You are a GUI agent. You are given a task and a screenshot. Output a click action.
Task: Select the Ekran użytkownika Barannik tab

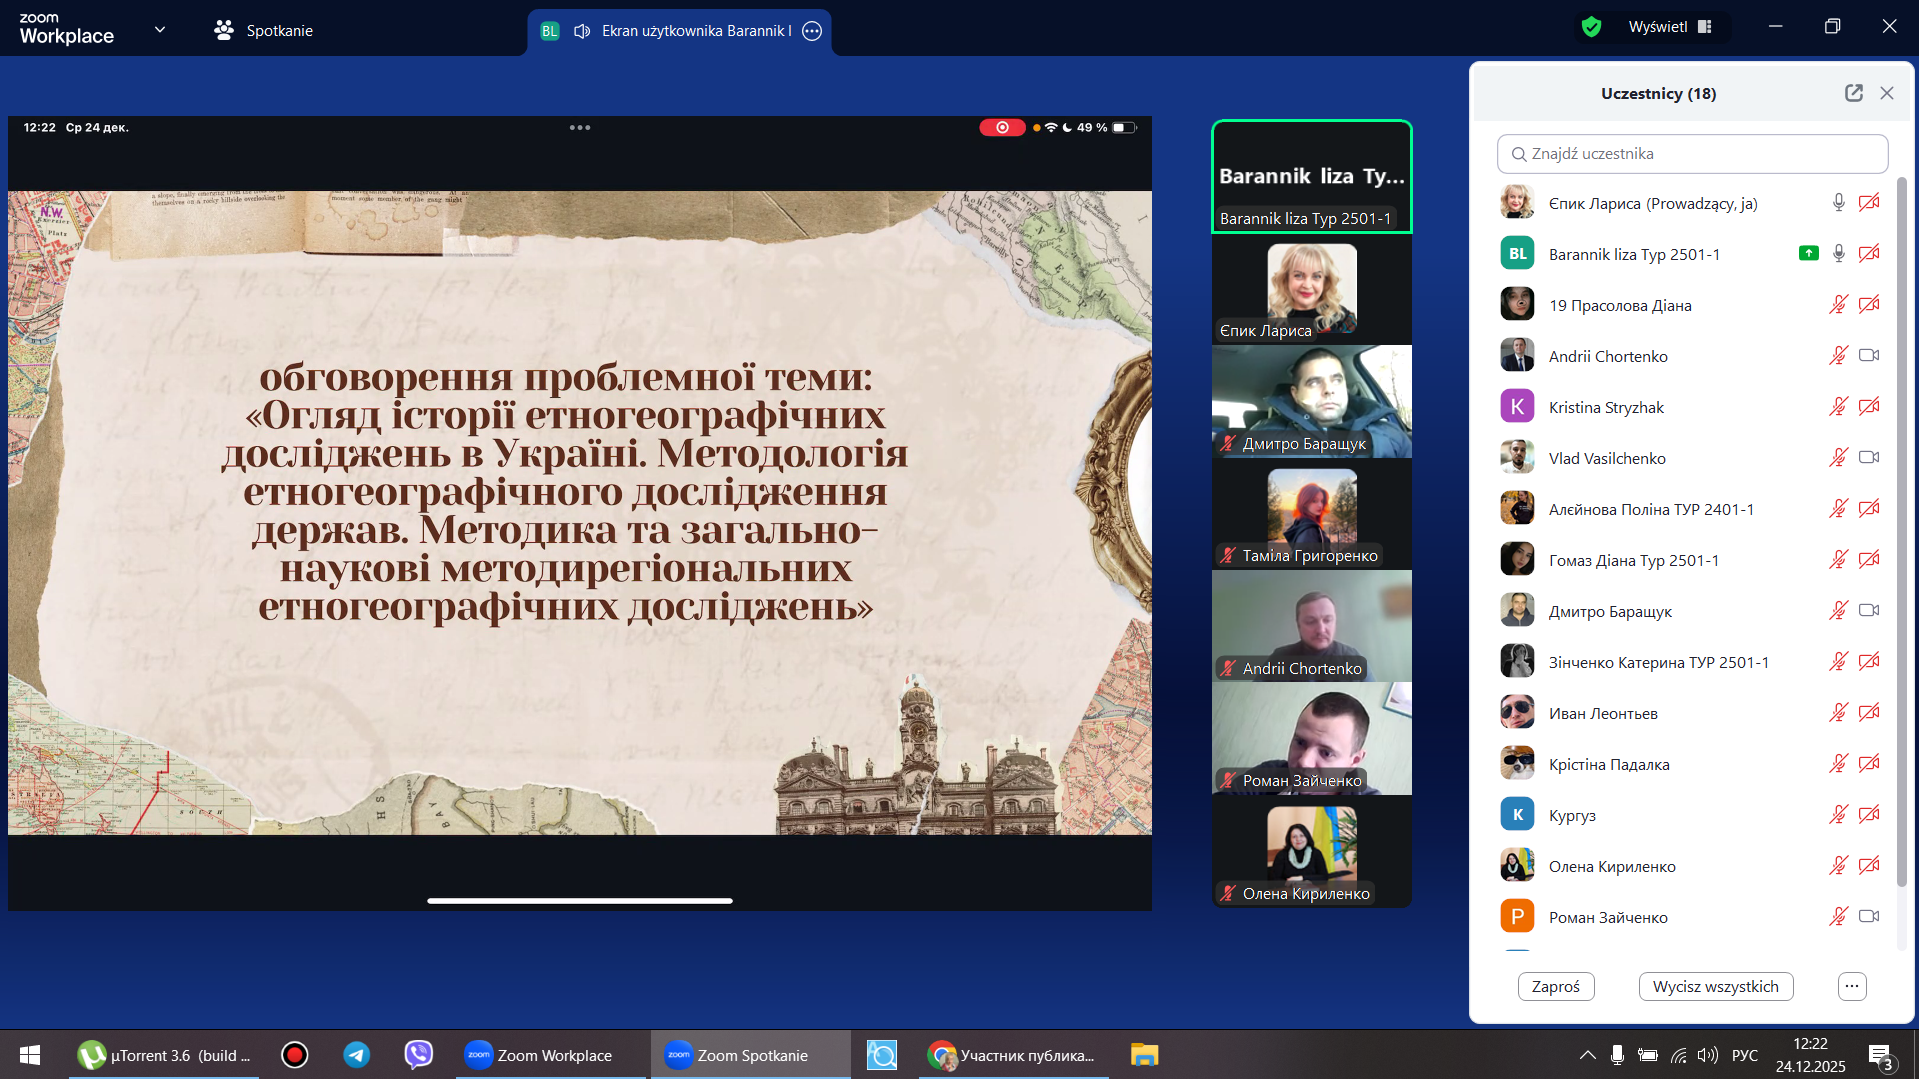tap(695, 31)
